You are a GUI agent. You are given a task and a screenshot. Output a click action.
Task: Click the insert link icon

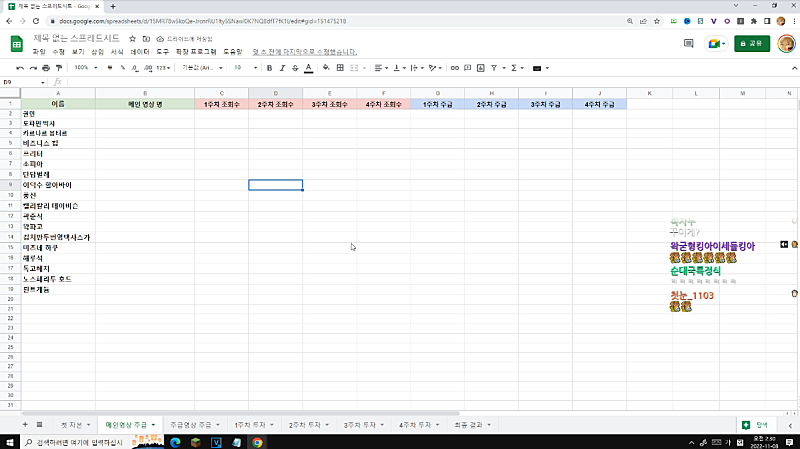pos(455,68)
